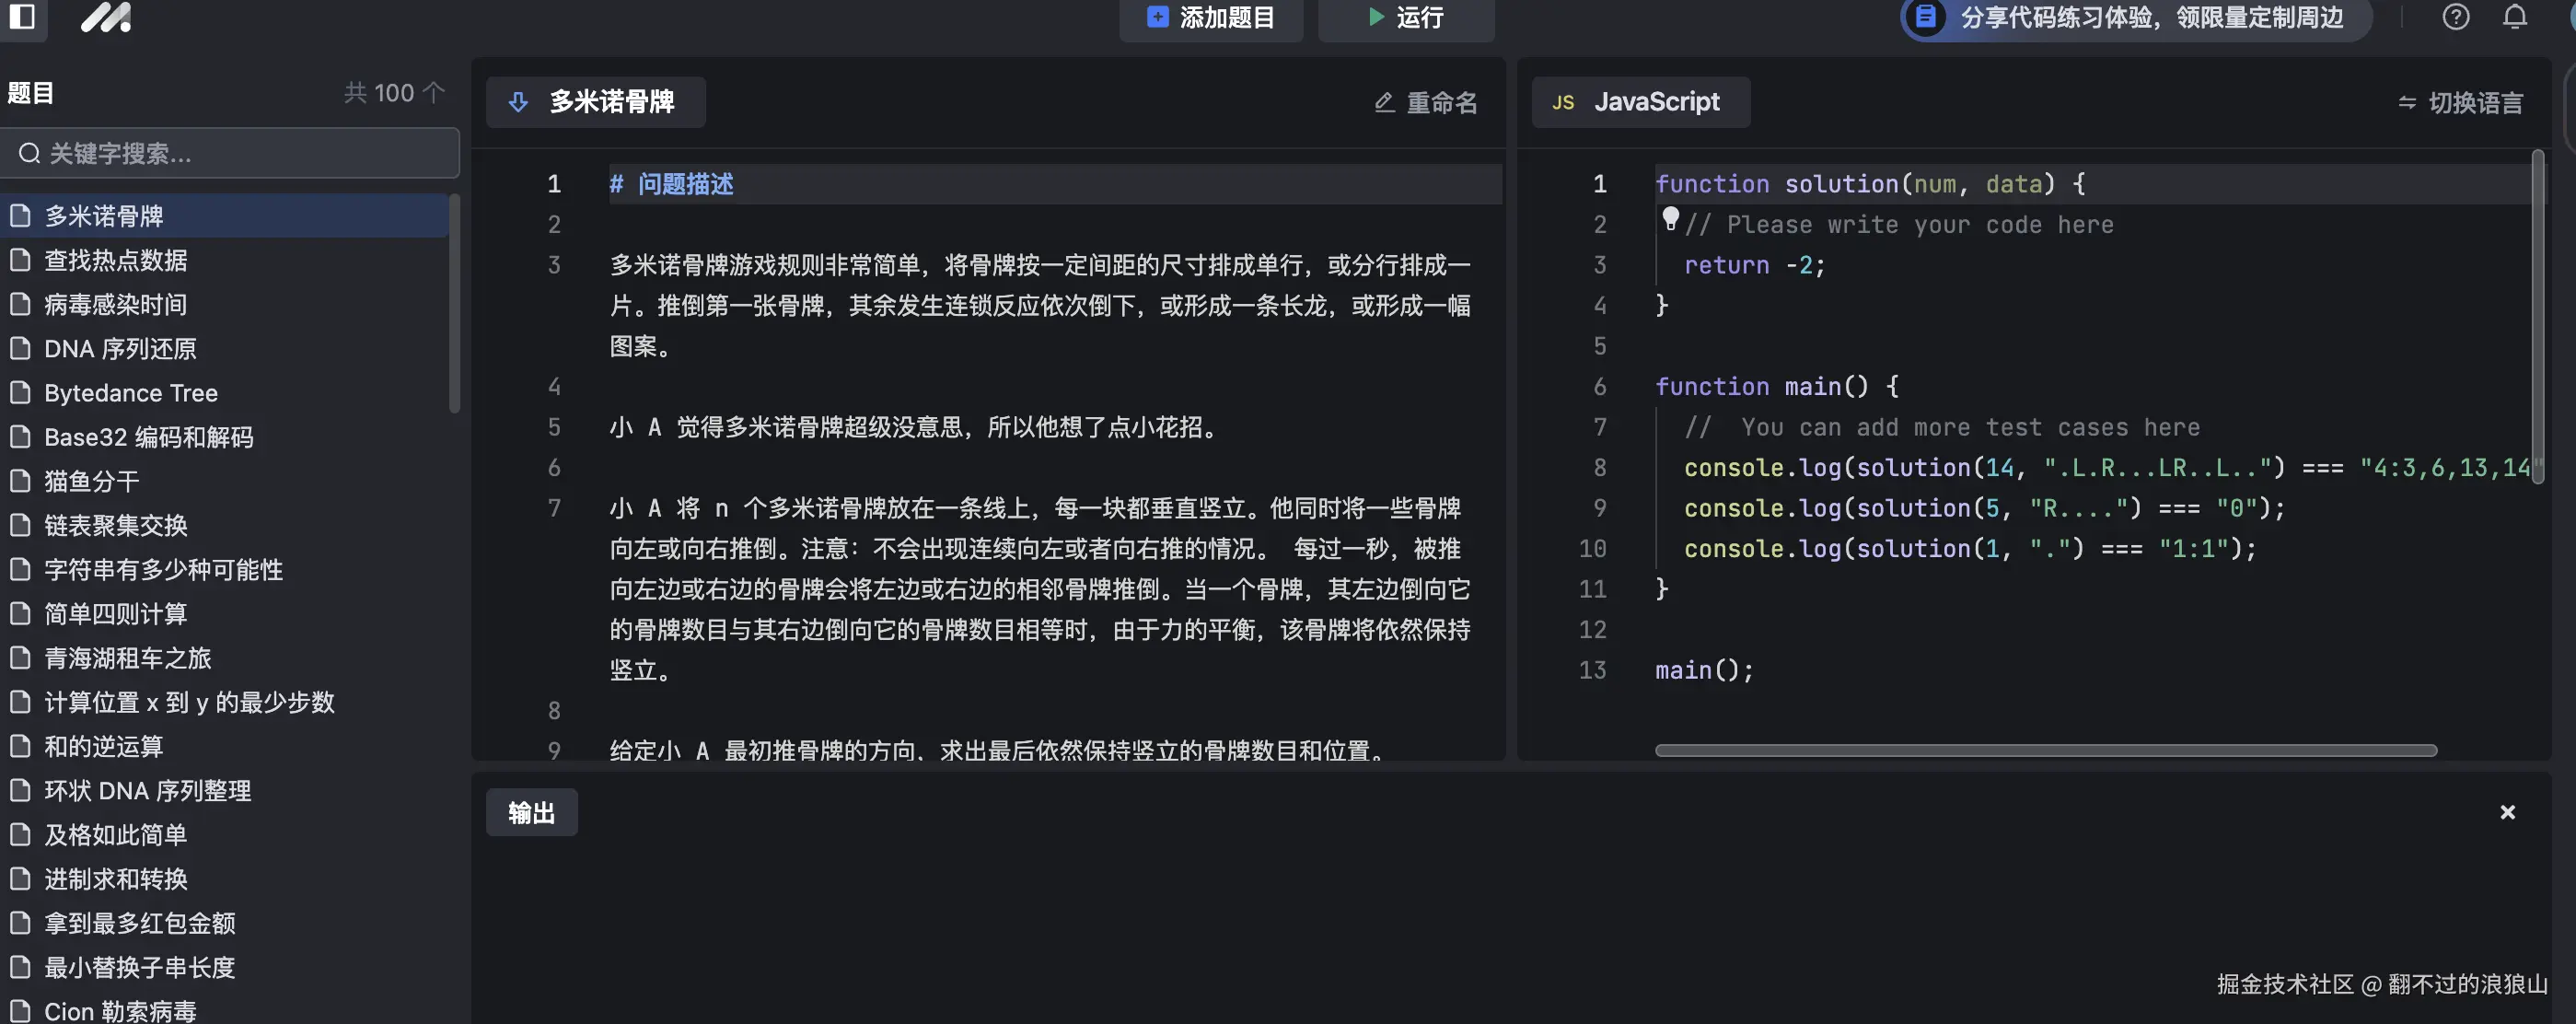Click the help question mark icon
This screenshot has height=1024, width=2576.
pyautogui.click(x=2456, y=18)
